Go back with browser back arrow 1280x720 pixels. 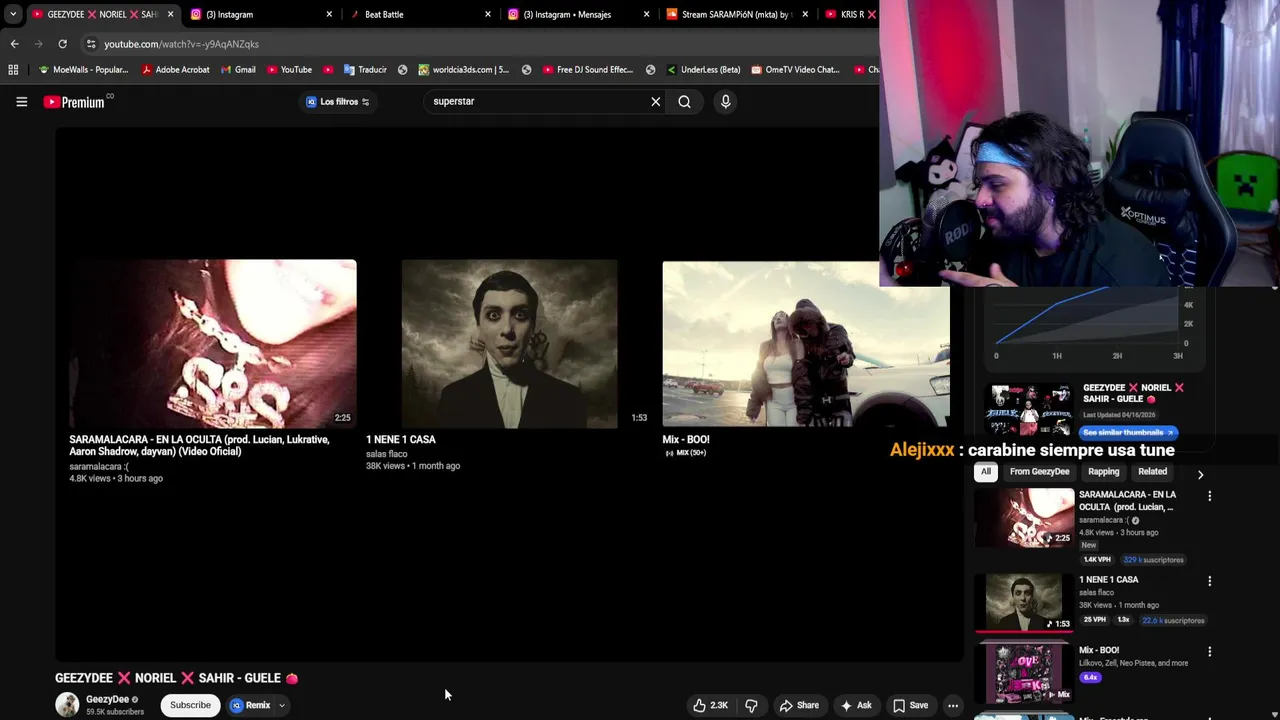pyautogui.click(x=14, y=44)
